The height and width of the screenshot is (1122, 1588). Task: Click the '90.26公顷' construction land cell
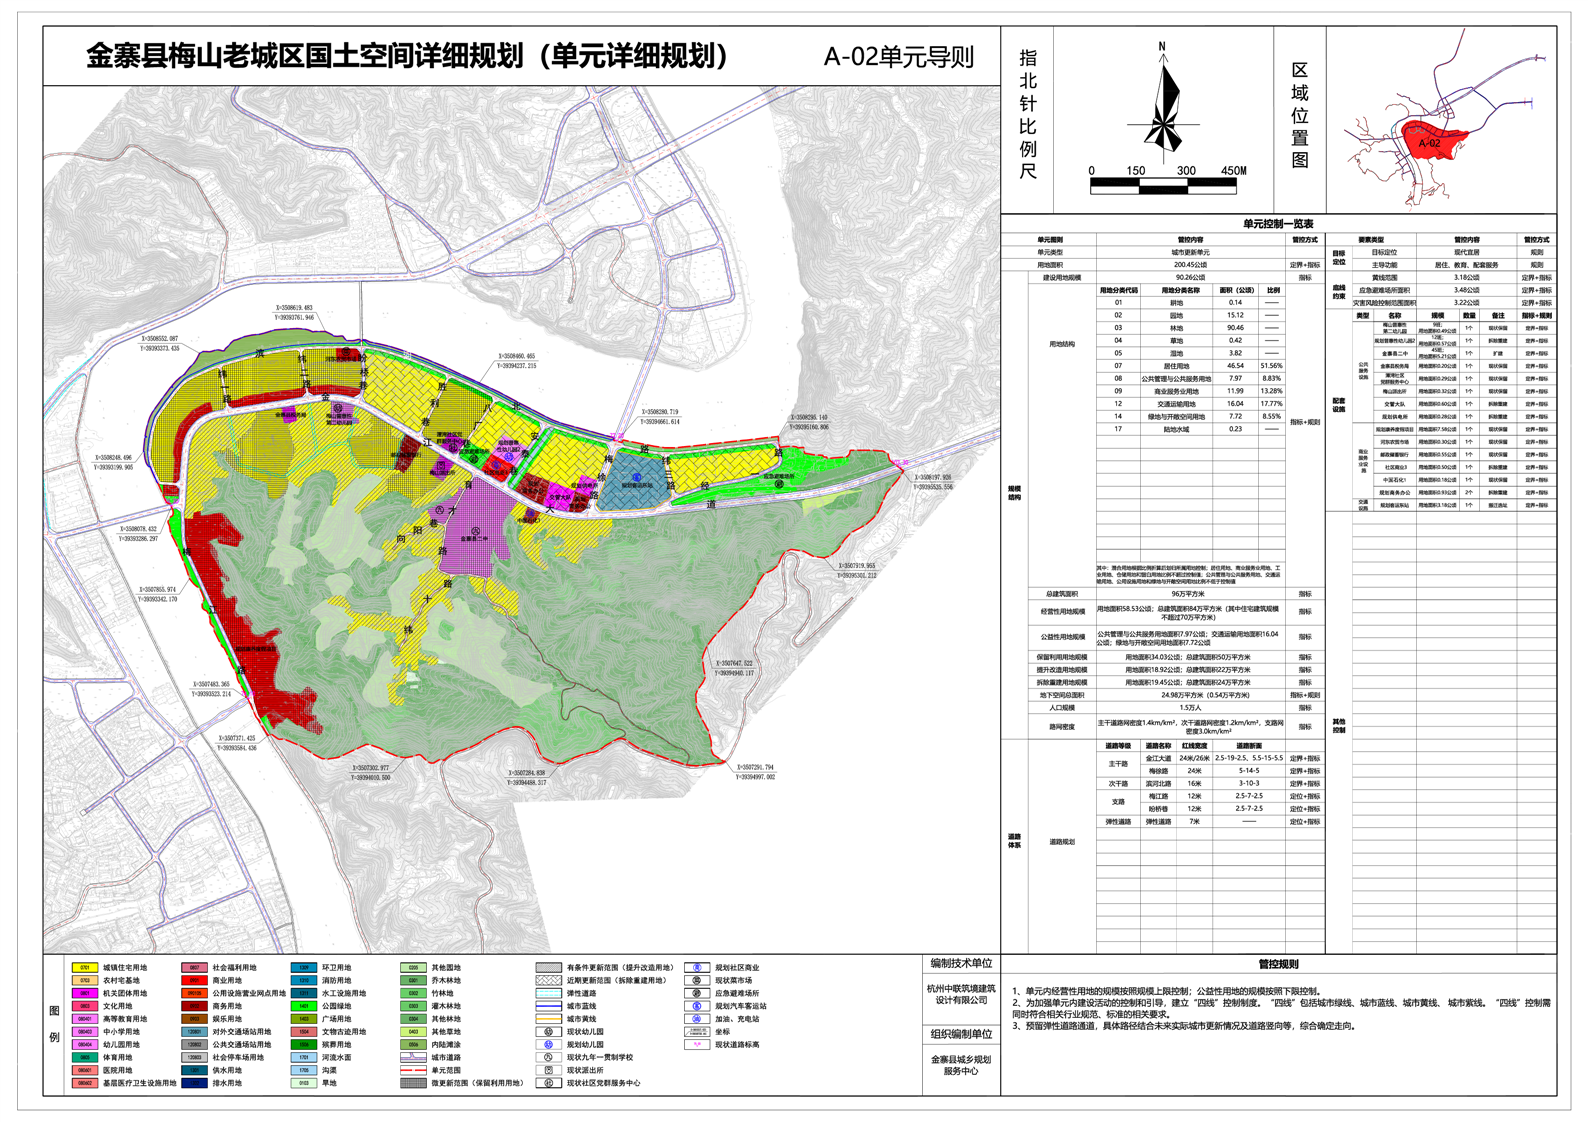tap(1190, 278)
